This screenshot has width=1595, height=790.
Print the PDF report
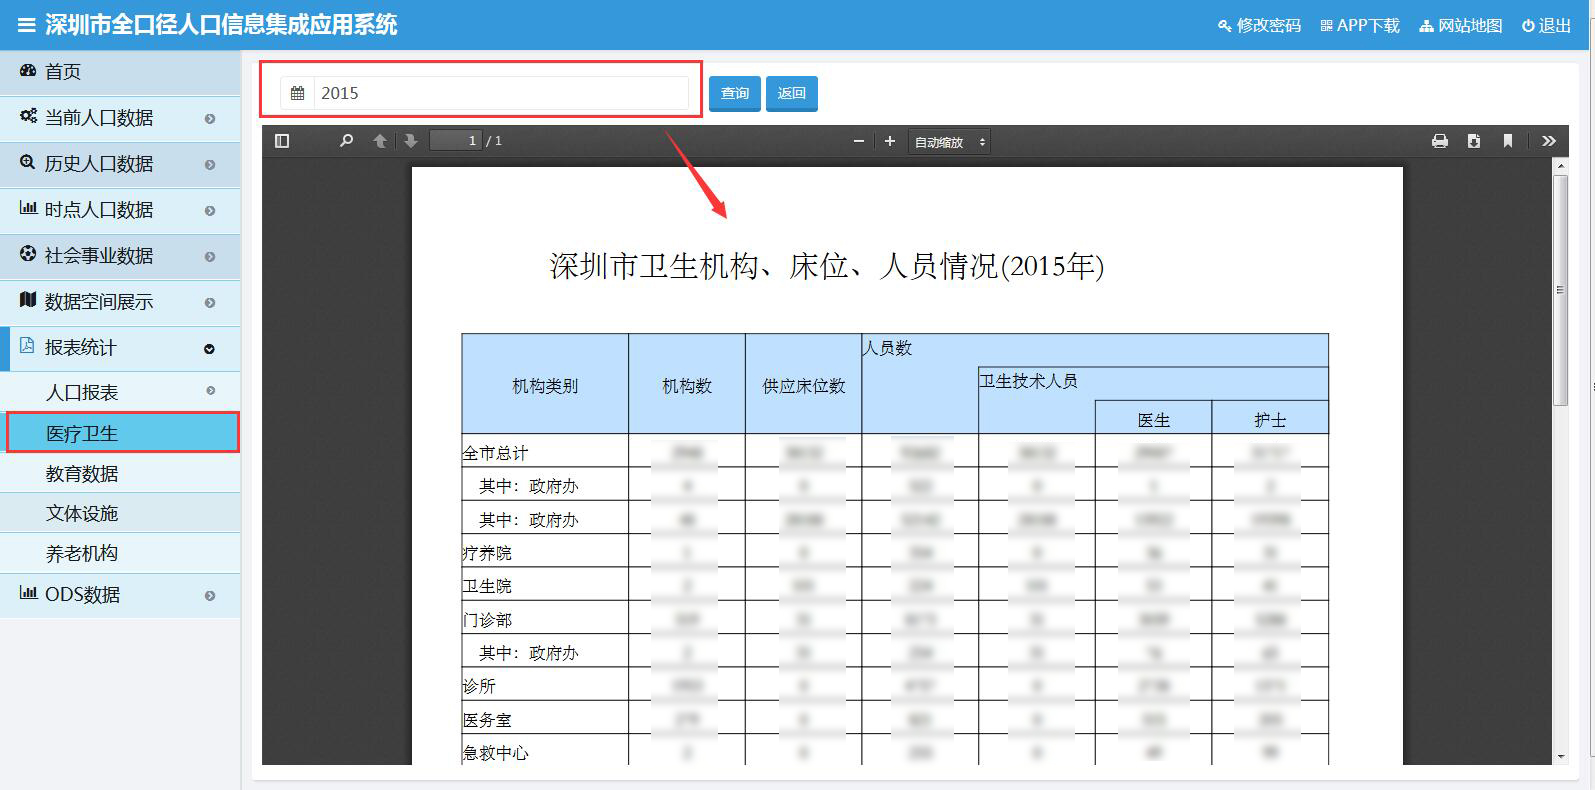[1440, 141]
